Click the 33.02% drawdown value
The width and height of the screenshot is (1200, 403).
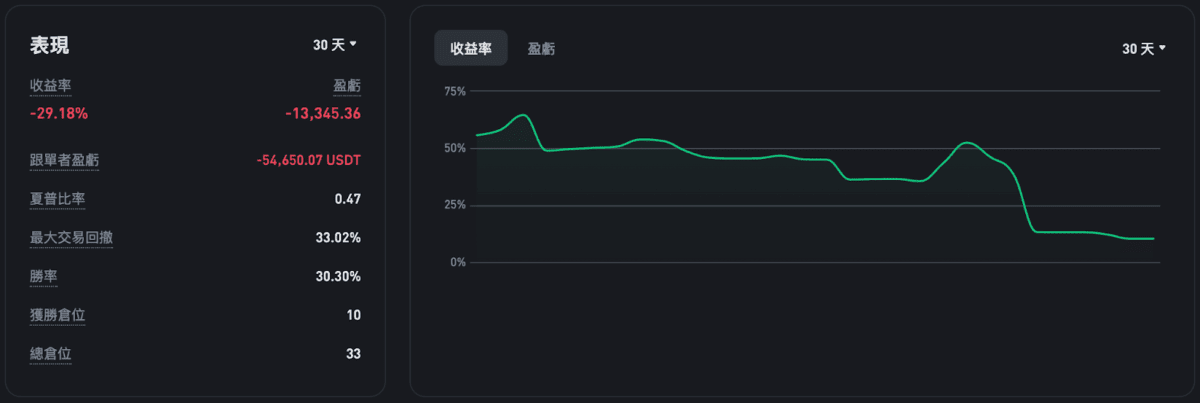[338, 238]
